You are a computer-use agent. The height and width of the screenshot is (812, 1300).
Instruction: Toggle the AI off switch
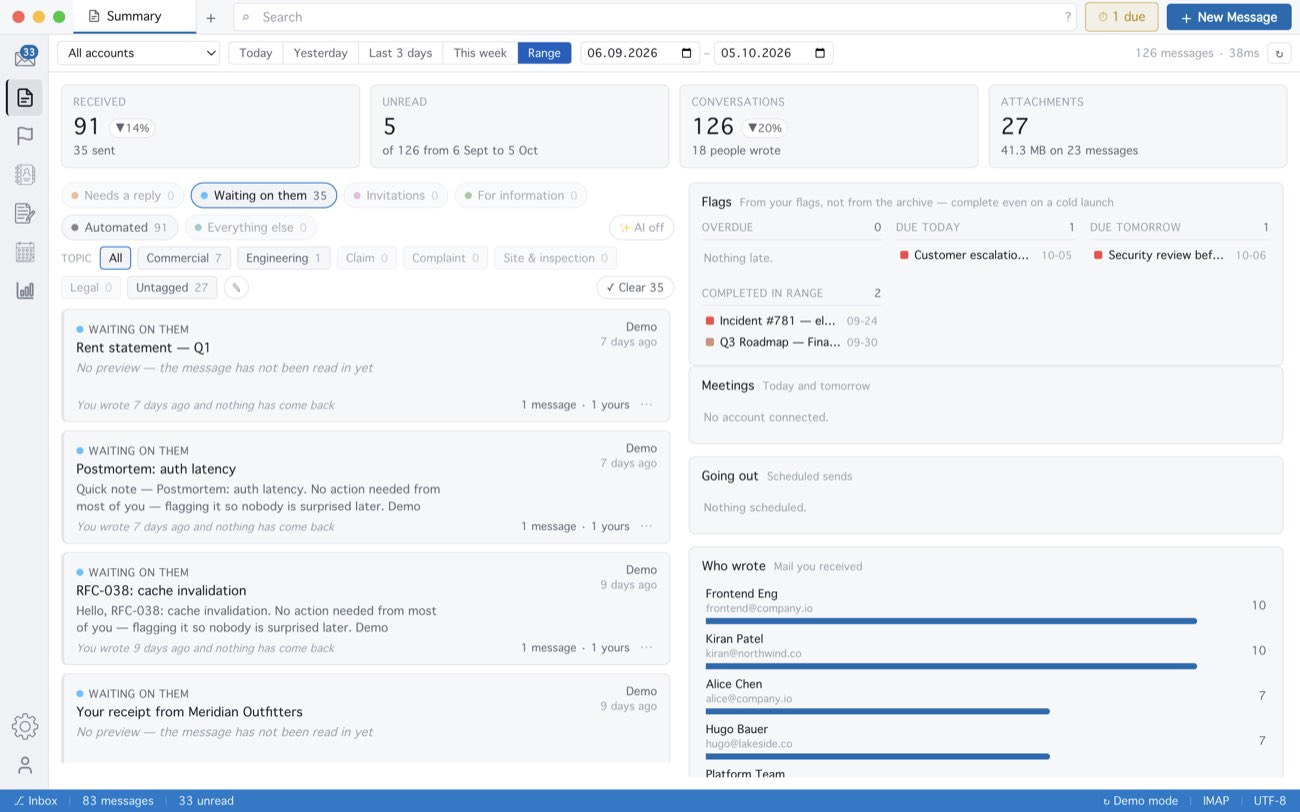[641, 227]
